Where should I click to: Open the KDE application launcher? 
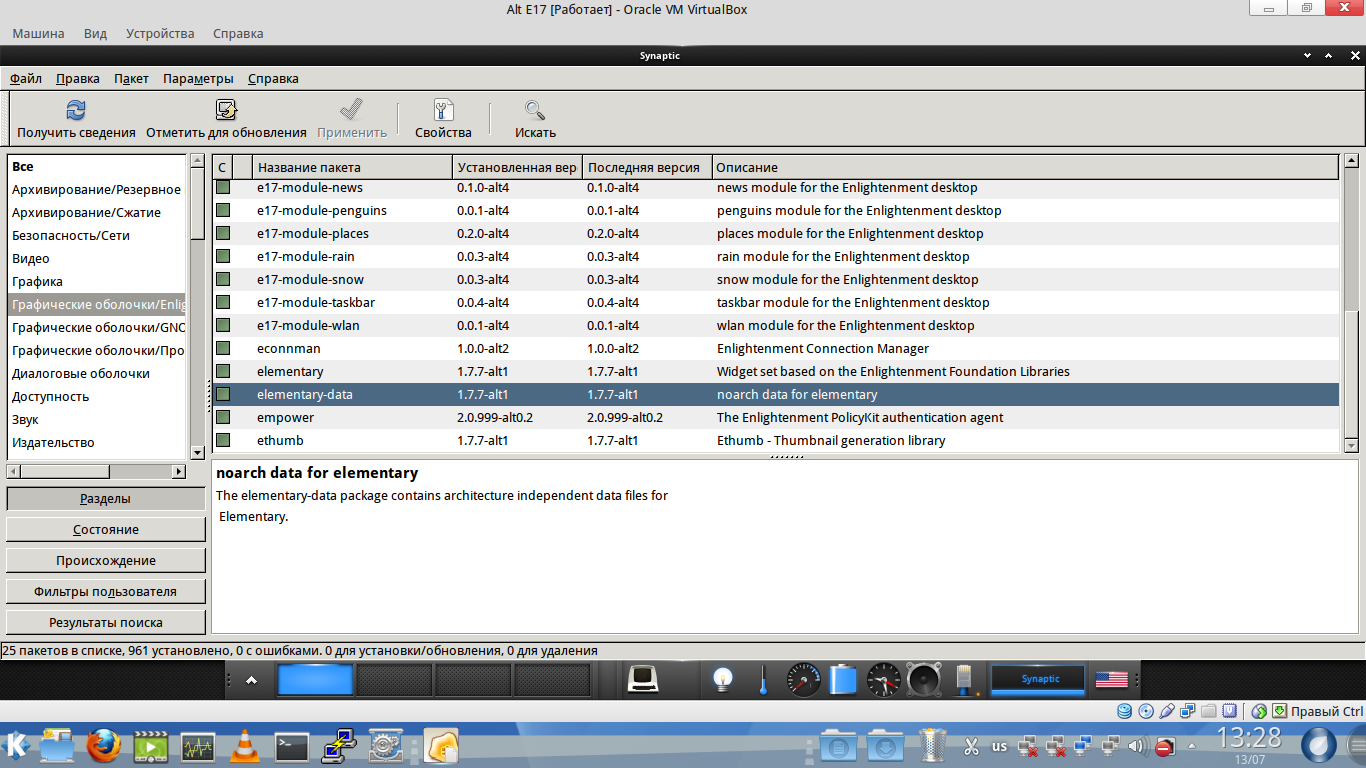point(17,745)
